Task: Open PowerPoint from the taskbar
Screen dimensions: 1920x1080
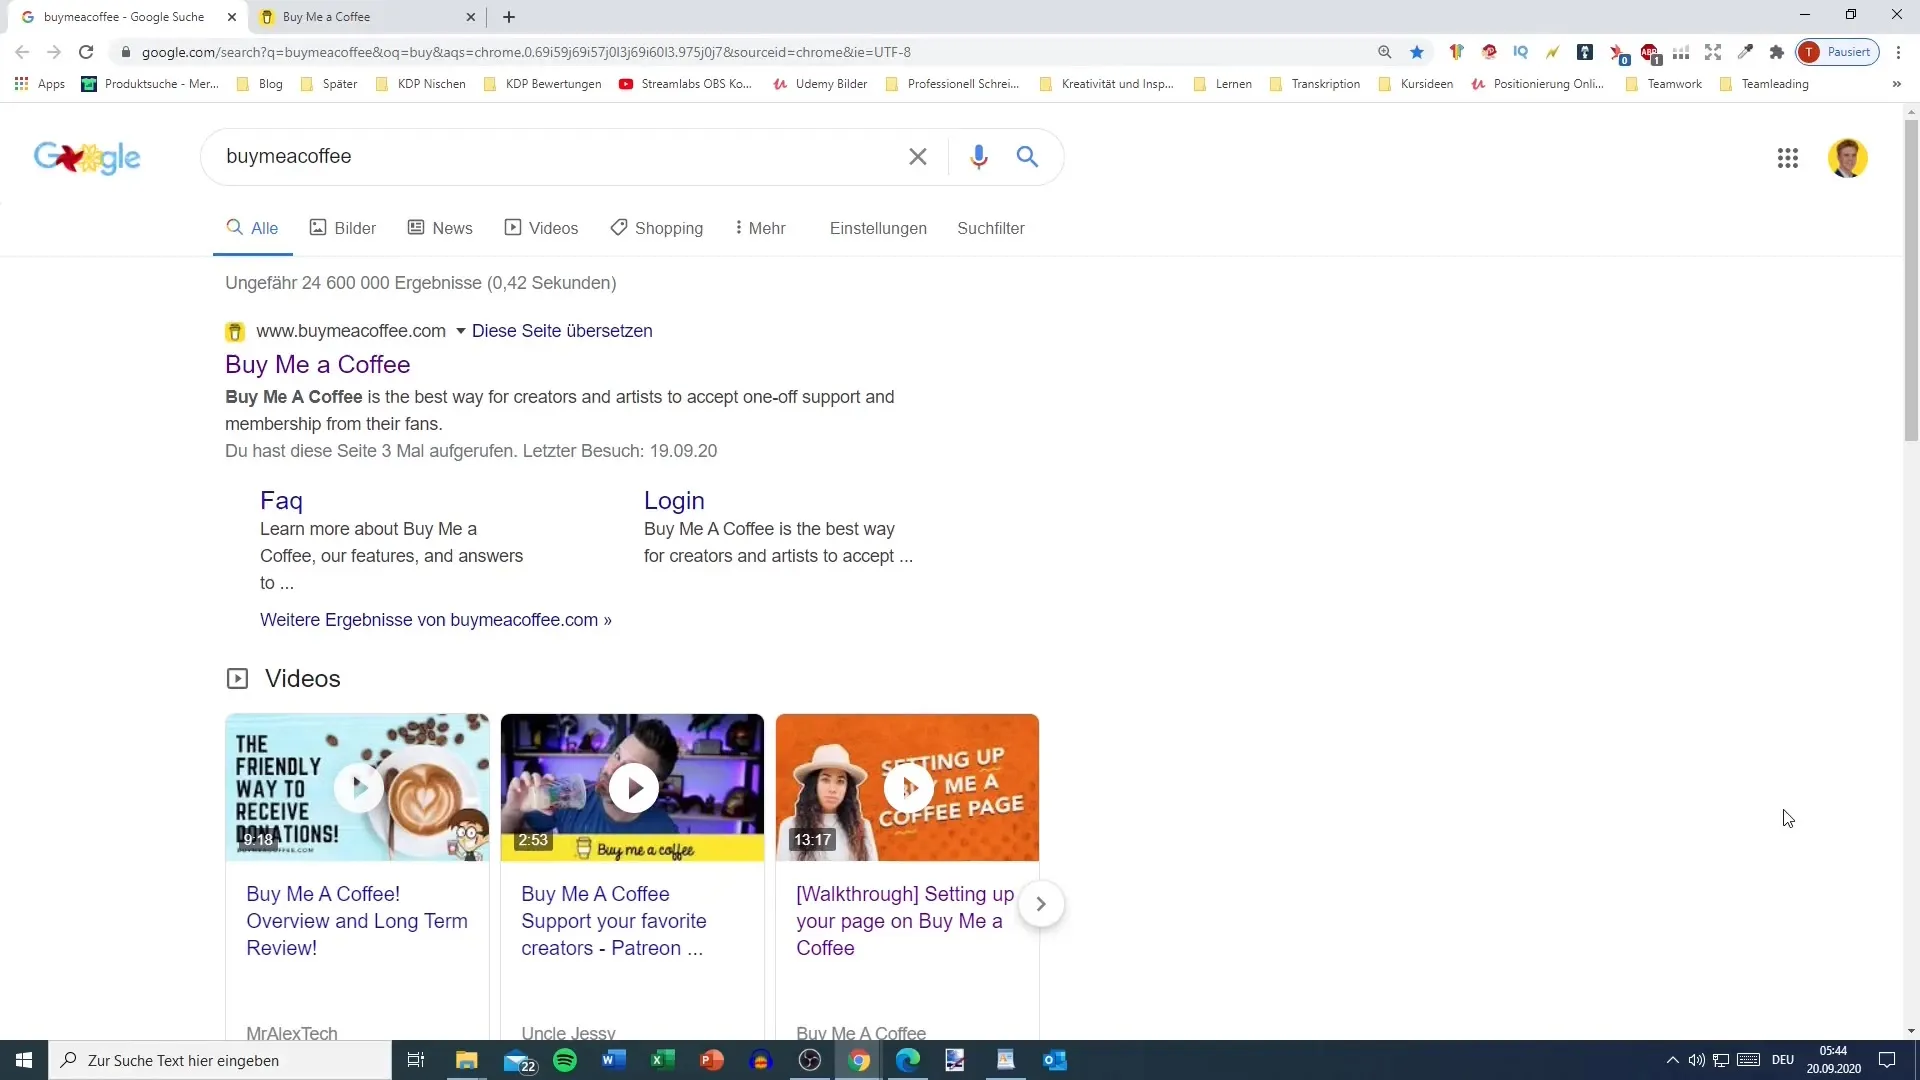Action: click(x=712, y=1060)
